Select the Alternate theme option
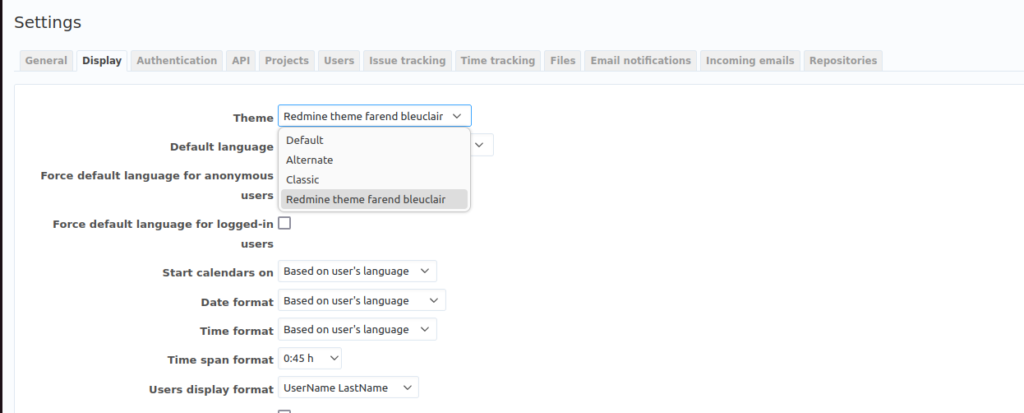The height and width of the screenshot is (413, 1024). pyautogui.click(x=310, y=160)
